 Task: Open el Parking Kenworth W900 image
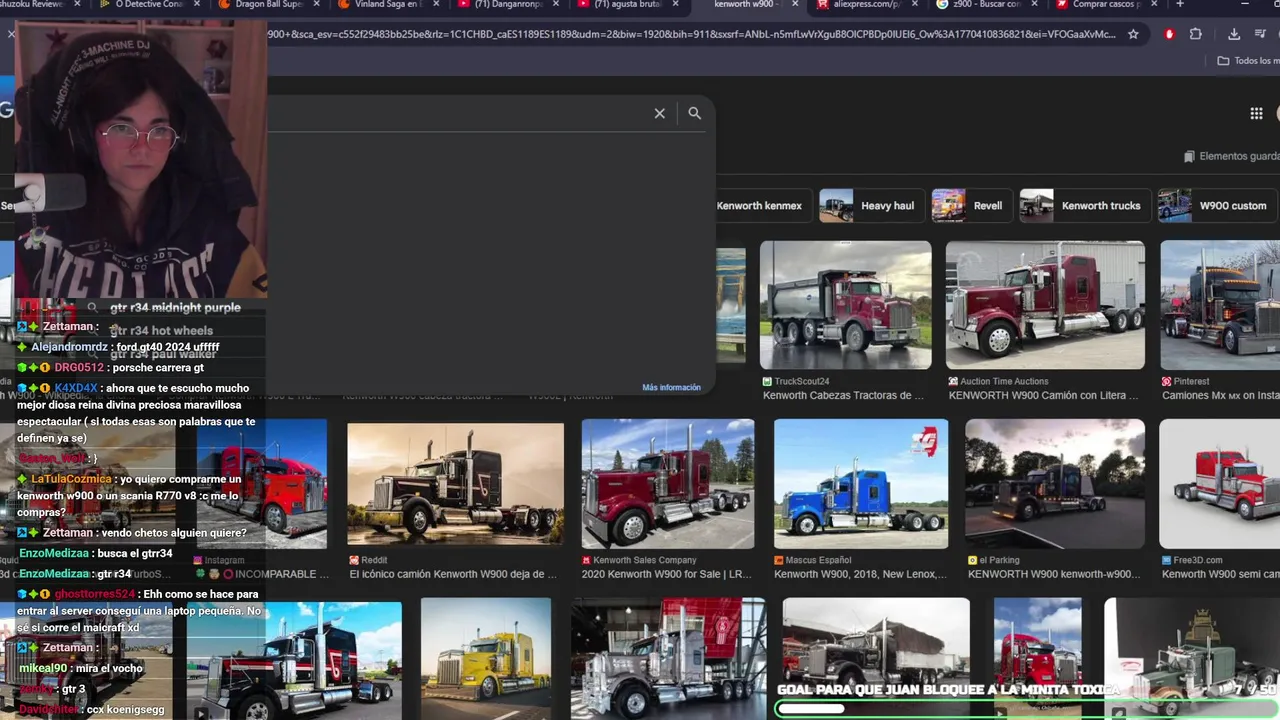[x=1055, y=484]
